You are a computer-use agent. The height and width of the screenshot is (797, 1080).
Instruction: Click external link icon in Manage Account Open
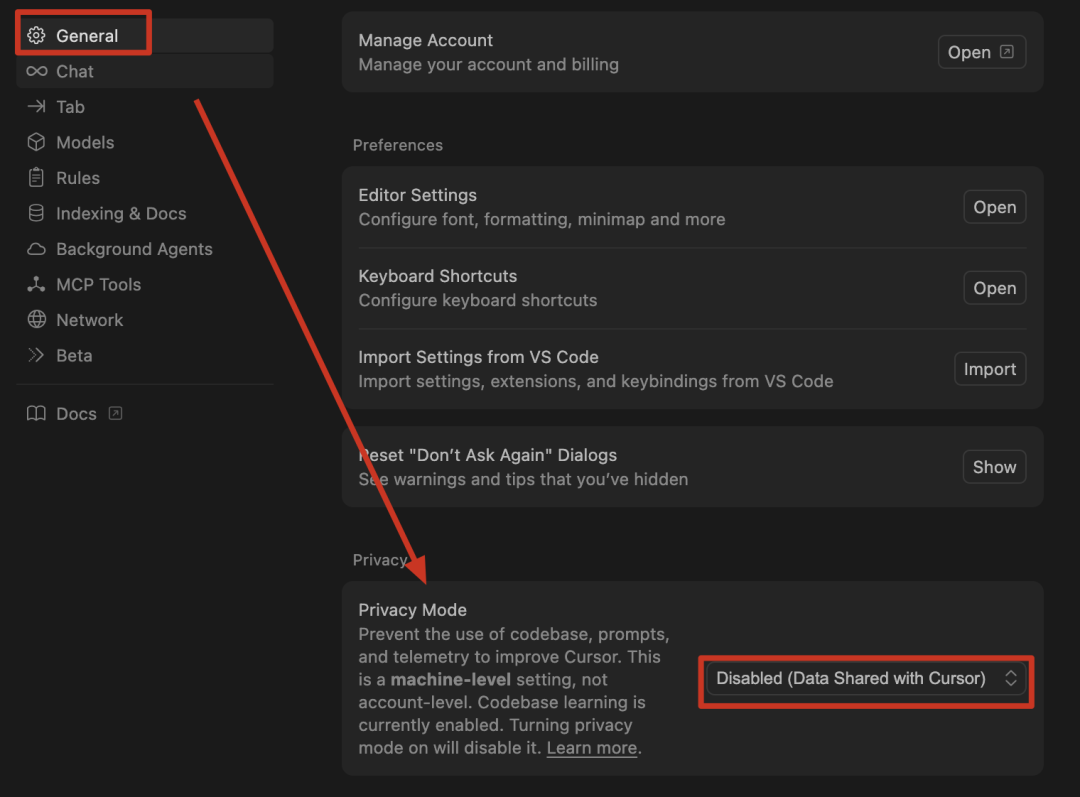(1006, 52)
